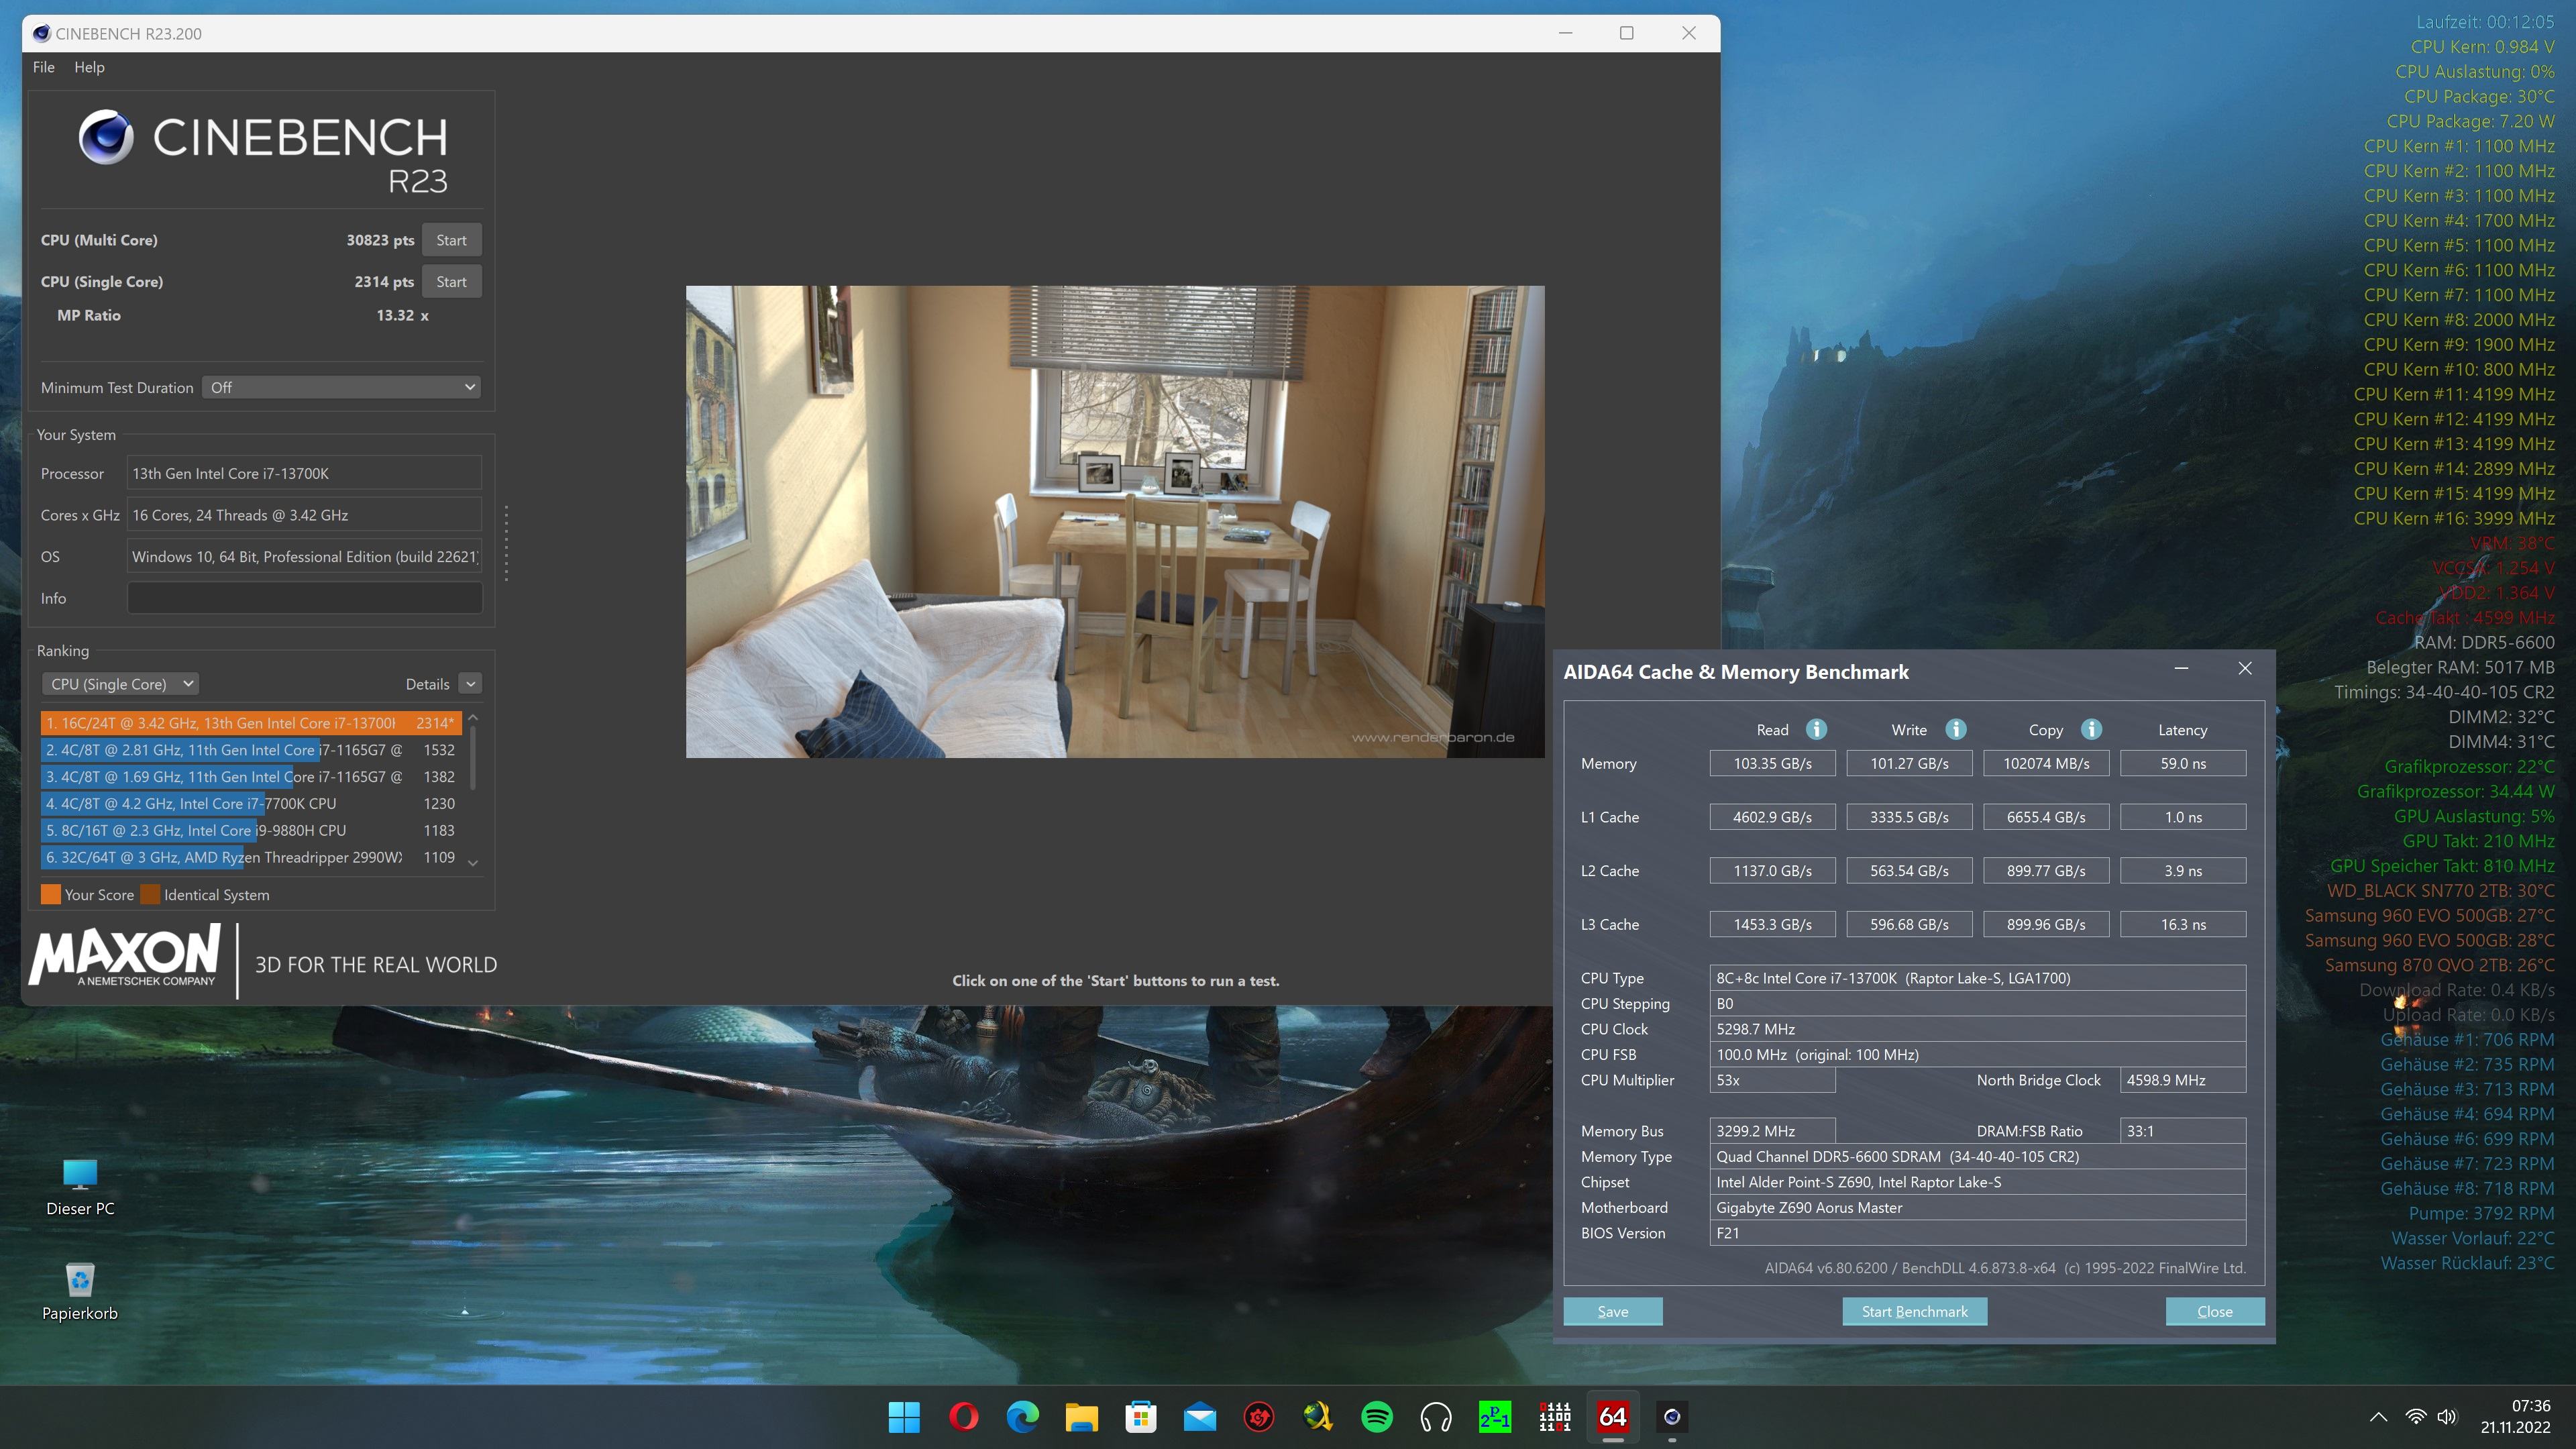2576x1449 pixels.
Task: Expand the ranking Details toggle arrow
Action: click(470, 684)
